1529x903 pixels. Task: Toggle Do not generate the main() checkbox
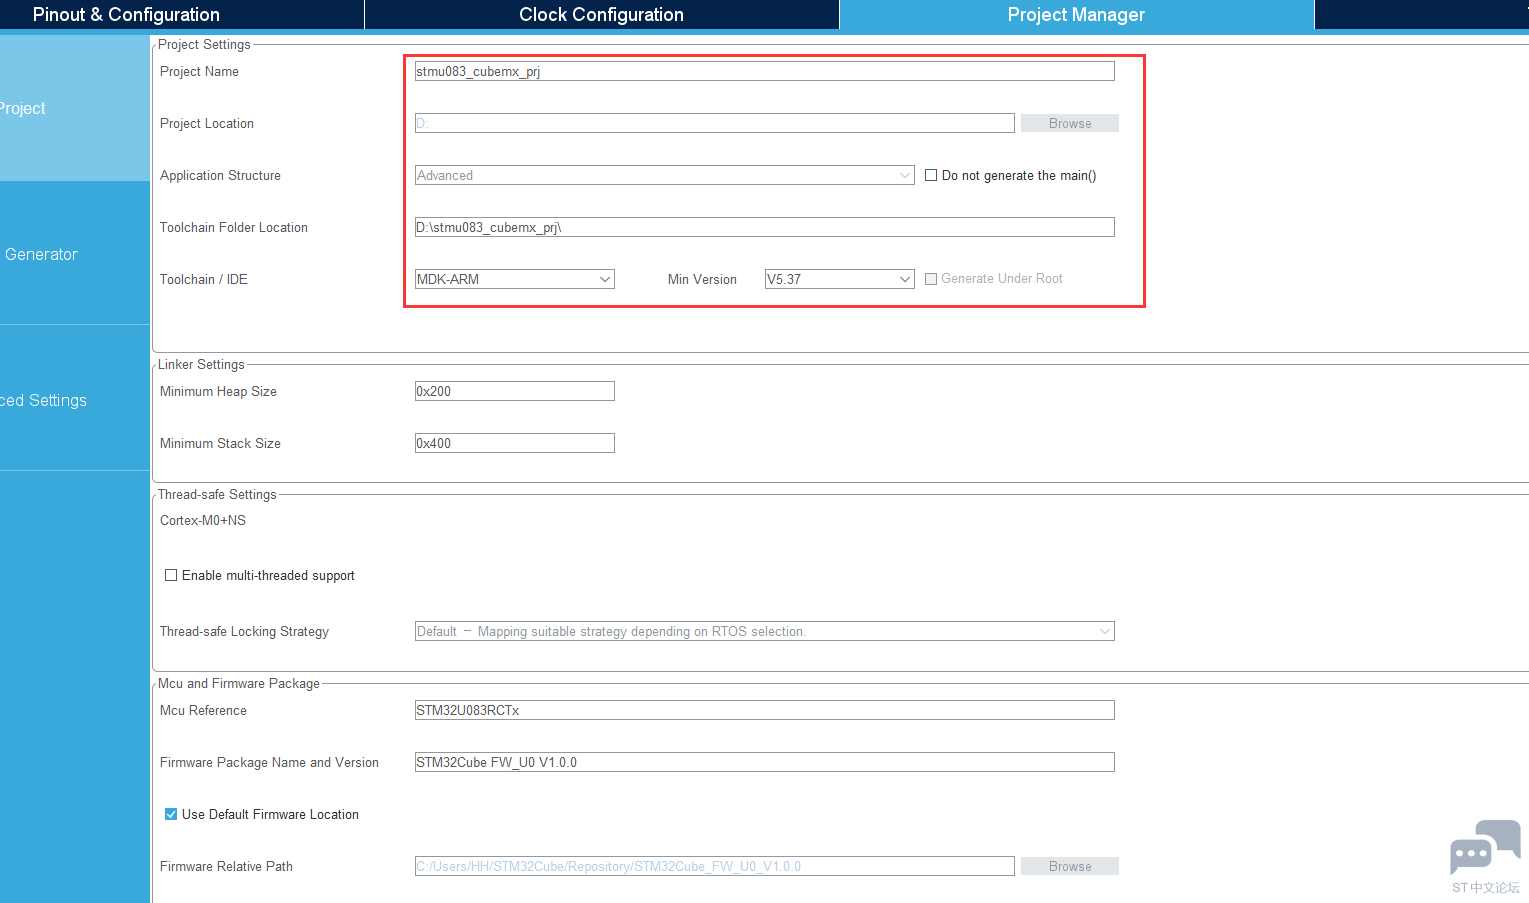(931, 175)
